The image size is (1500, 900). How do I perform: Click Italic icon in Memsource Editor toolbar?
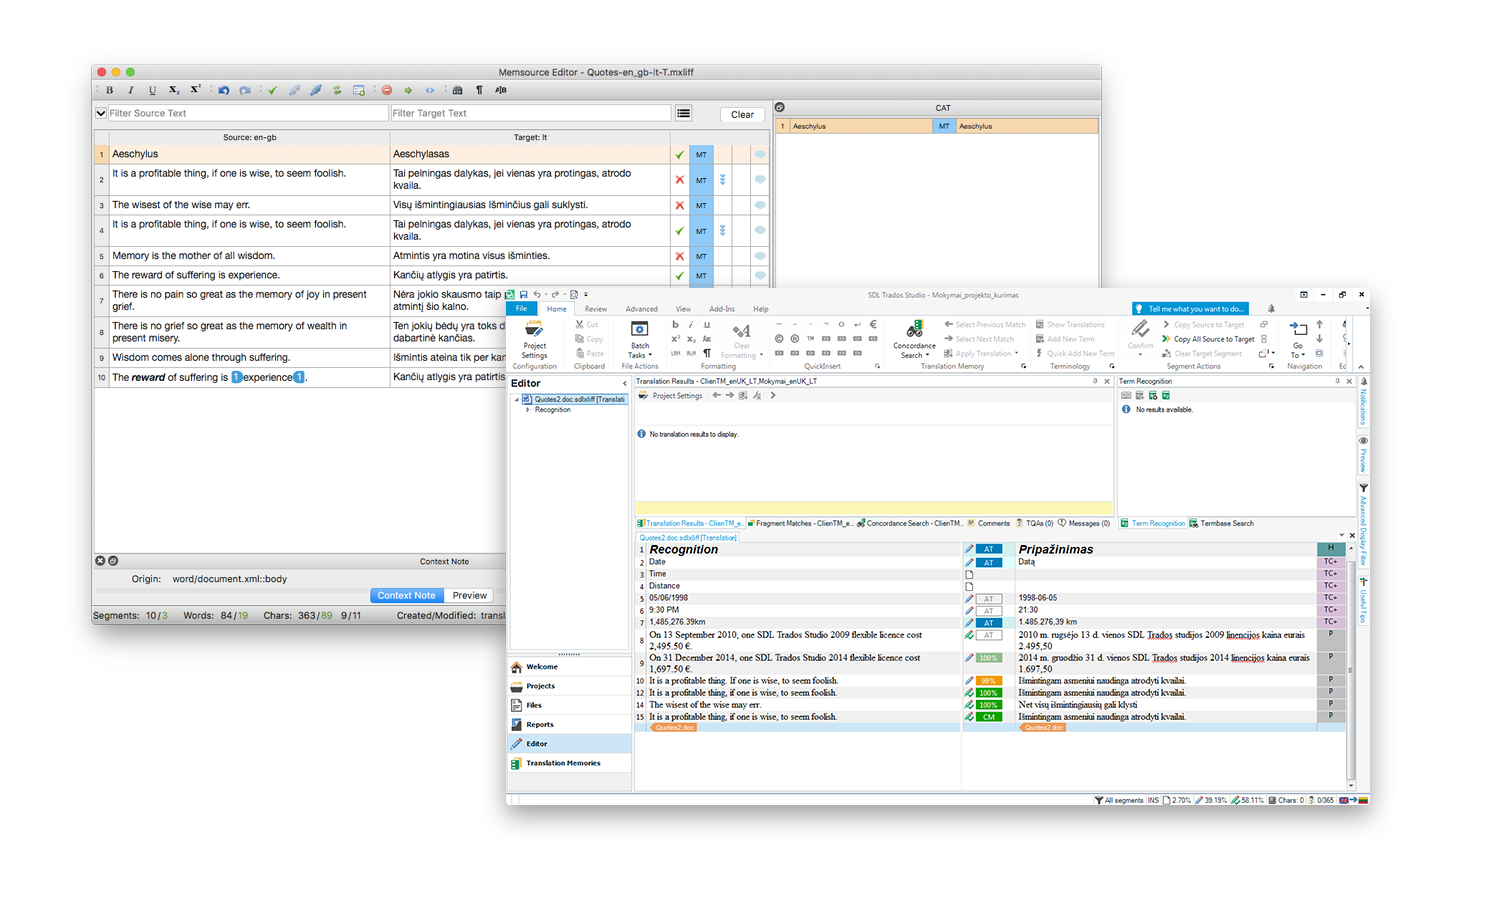point(131,90)
